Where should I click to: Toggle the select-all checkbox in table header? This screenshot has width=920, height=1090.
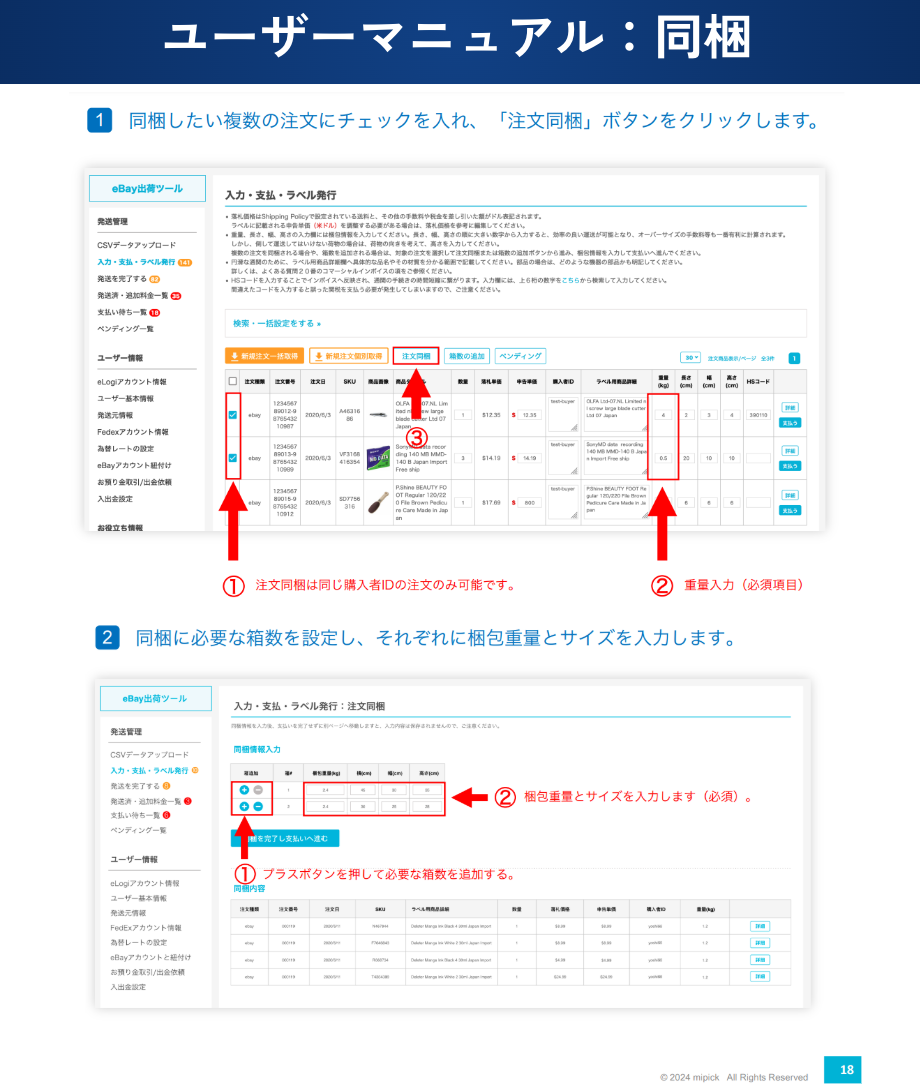pos(233,381)
